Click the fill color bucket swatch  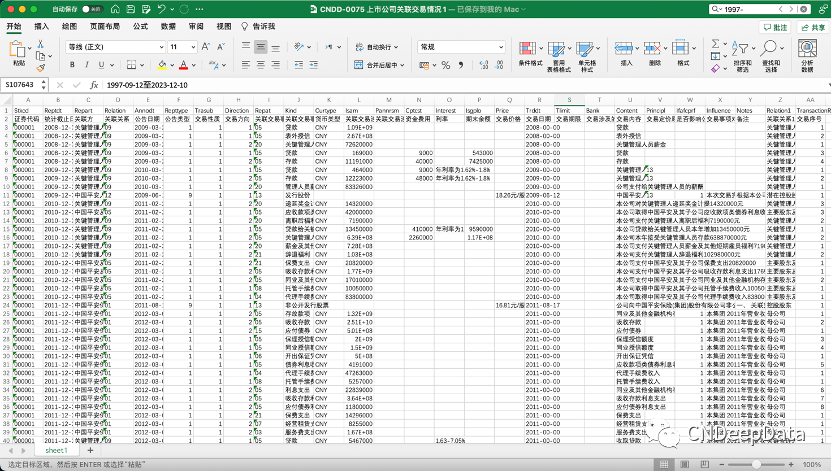[162, 65]
